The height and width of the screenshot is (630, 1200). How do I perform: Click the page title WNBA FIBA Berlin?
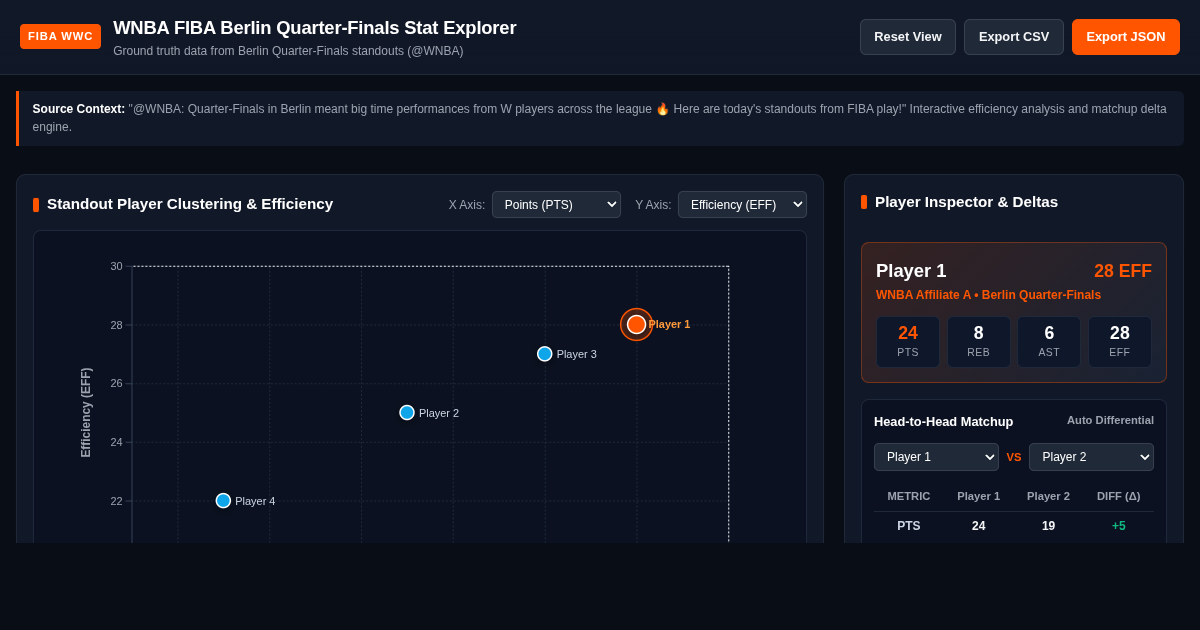315,28
